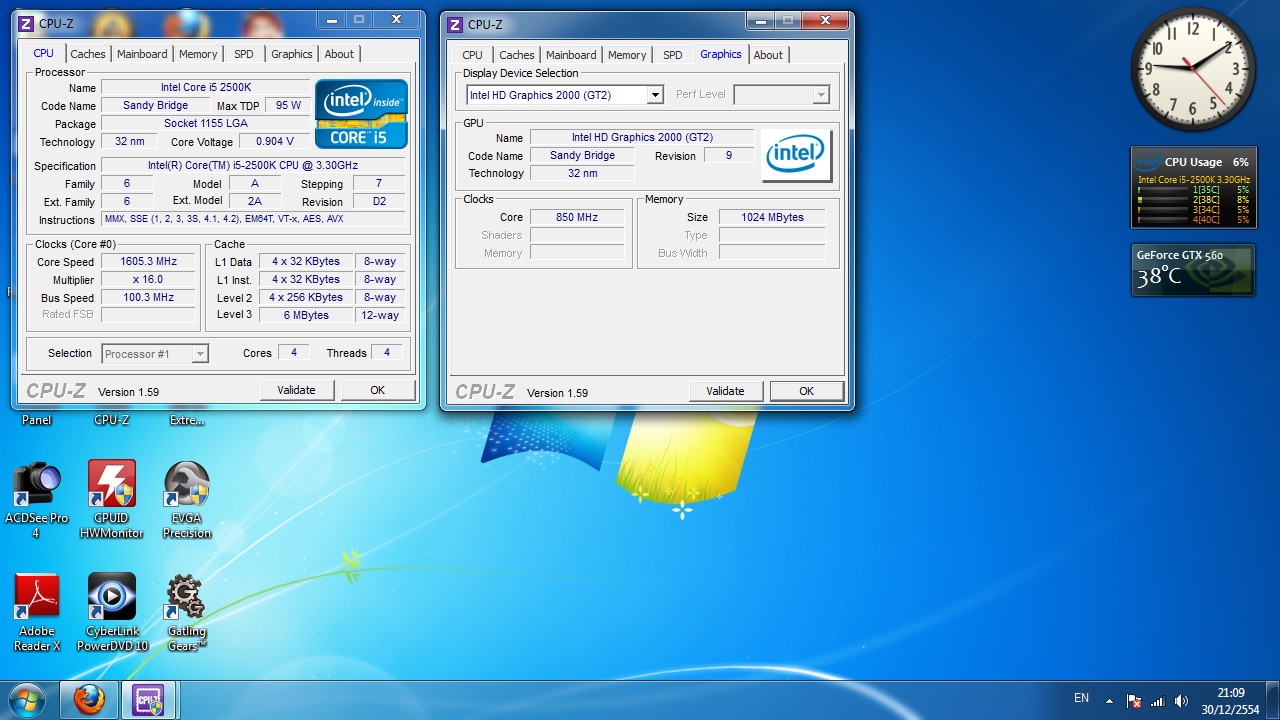
Task: Click the core 1 usage bar in CPU gadget
Action: [1162, 189]
